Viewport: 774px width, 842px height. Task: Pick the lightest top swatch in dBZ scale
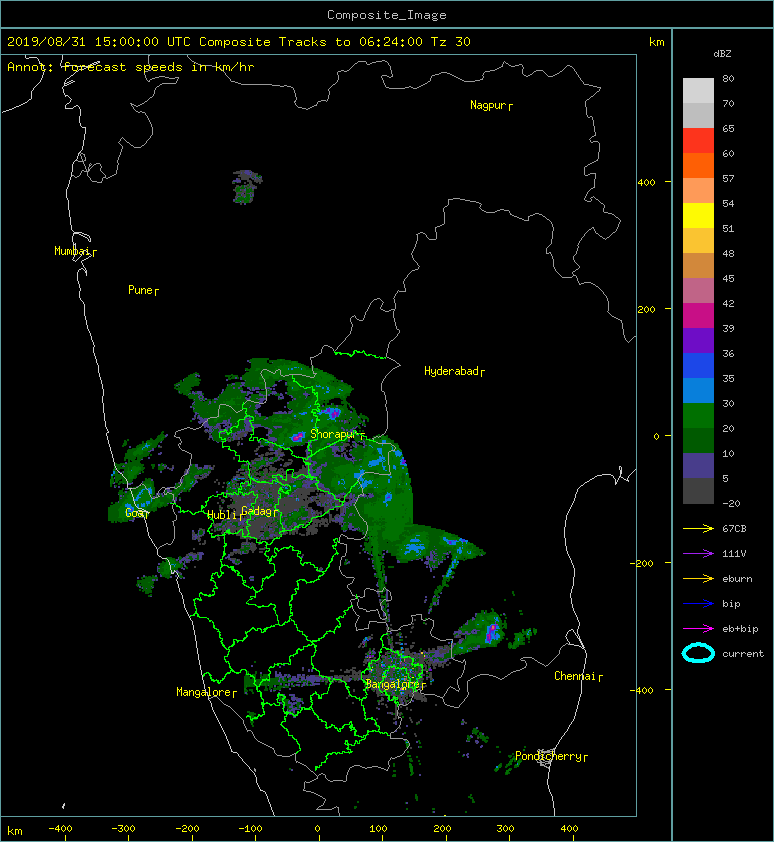click(x=698, y=90)
